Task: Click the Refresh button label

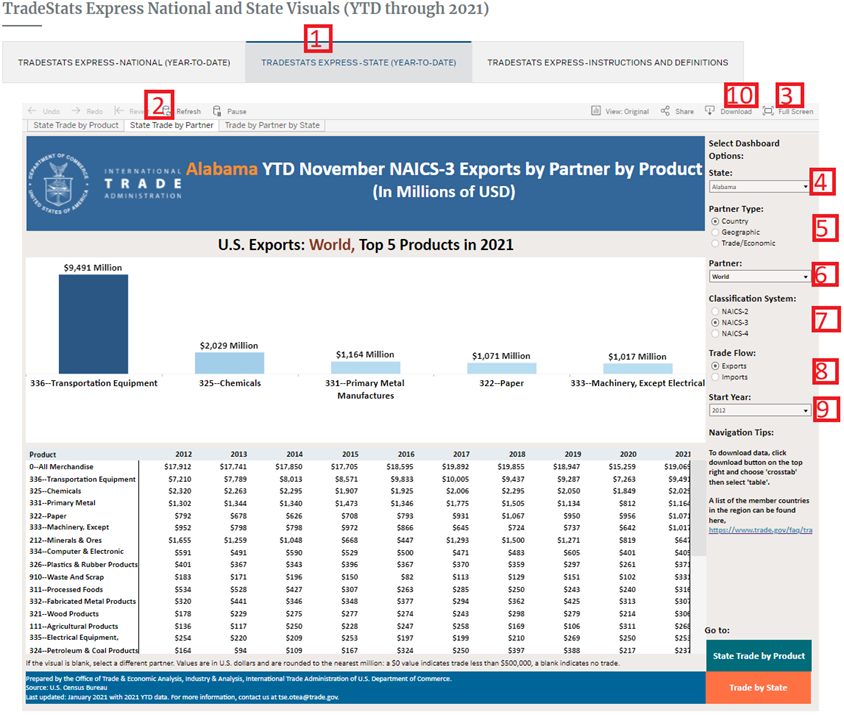Action: 188,111
